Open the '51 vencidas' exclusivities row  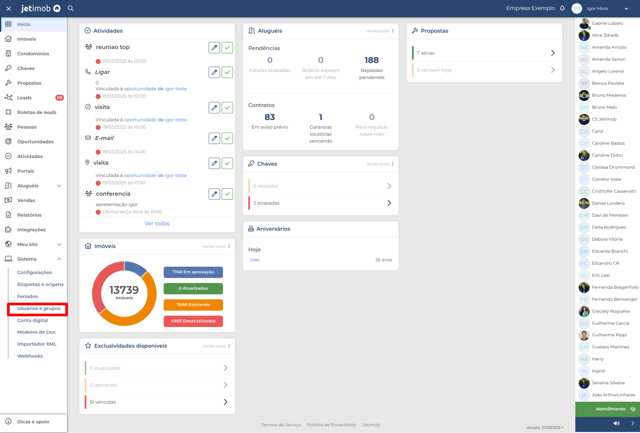pos(157,402)
